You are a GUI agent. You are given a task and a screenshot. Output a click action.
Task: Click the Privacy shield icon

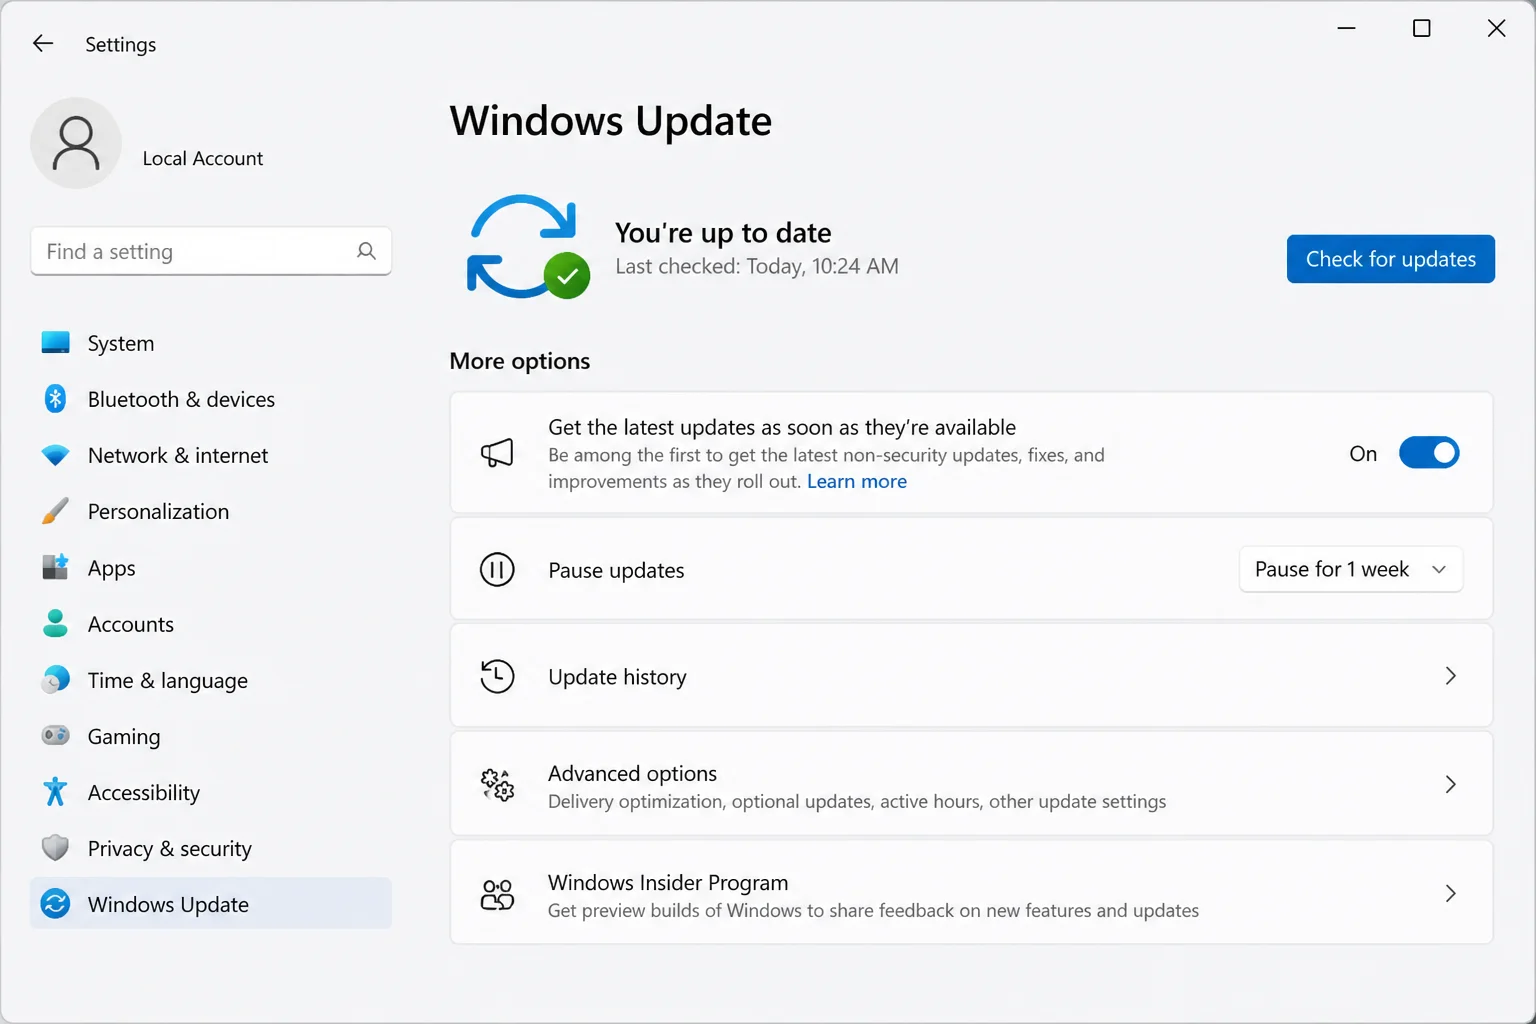click(x=55, y=848)
